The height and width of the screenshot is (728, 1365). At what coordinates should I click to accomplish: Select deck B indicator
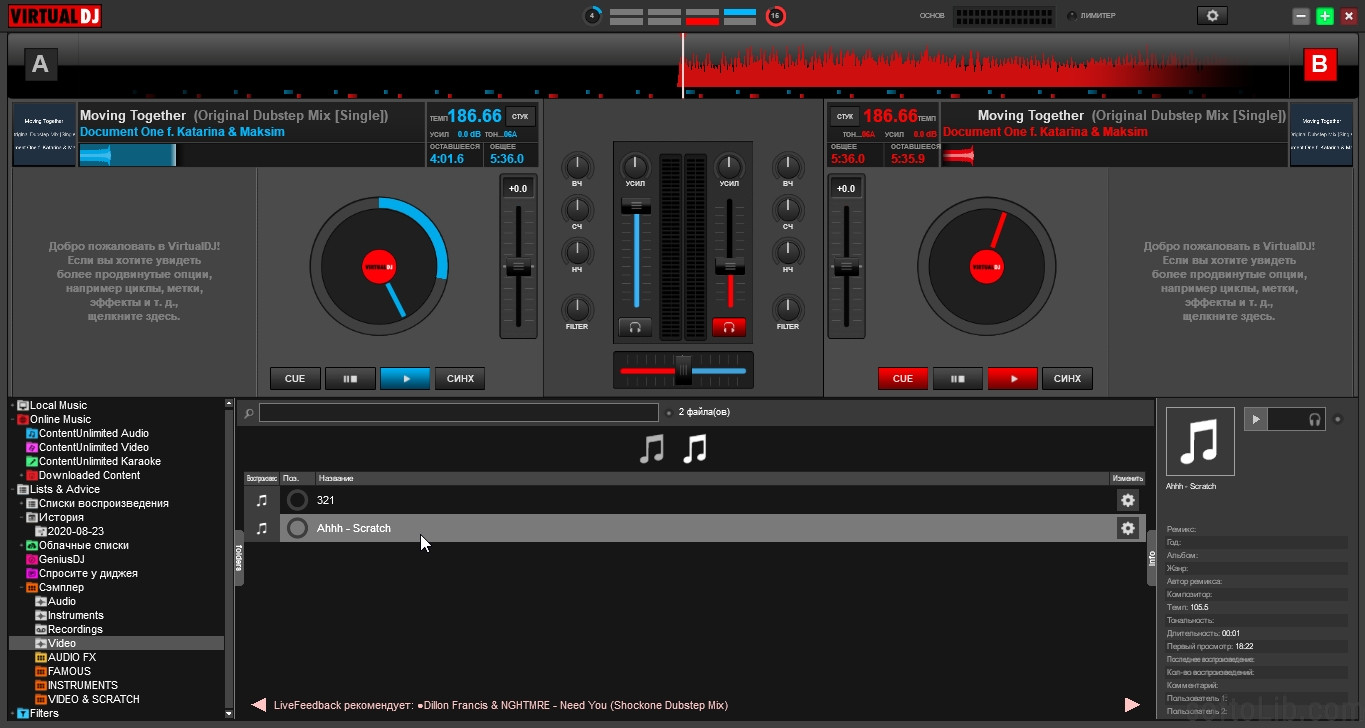coord(1319,65)
